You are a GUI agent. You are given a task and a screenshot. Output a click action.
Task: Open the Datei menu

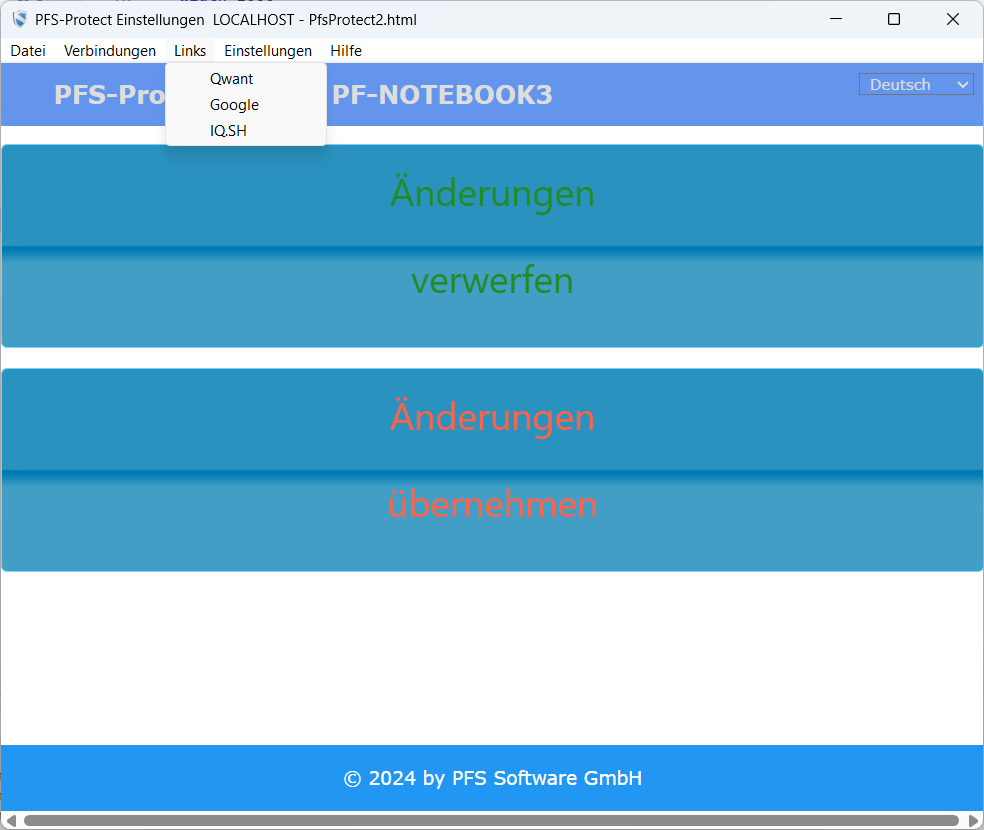28,51
